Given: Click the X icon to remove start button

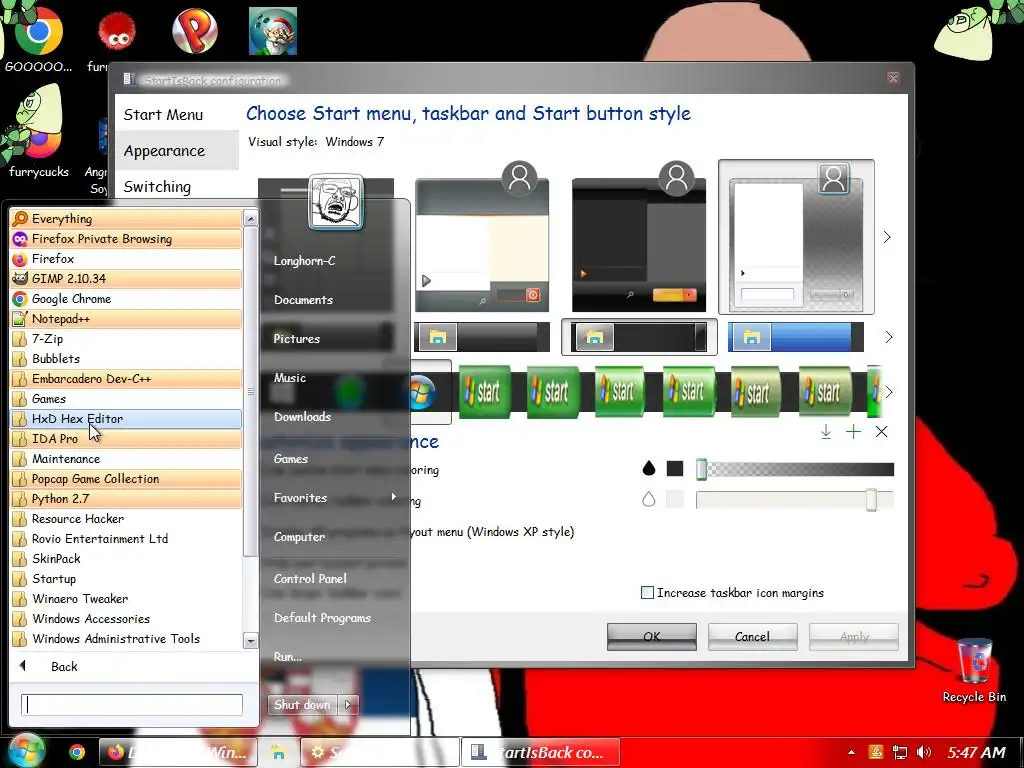Looking at the screenshot, I should tap(881, 432).
